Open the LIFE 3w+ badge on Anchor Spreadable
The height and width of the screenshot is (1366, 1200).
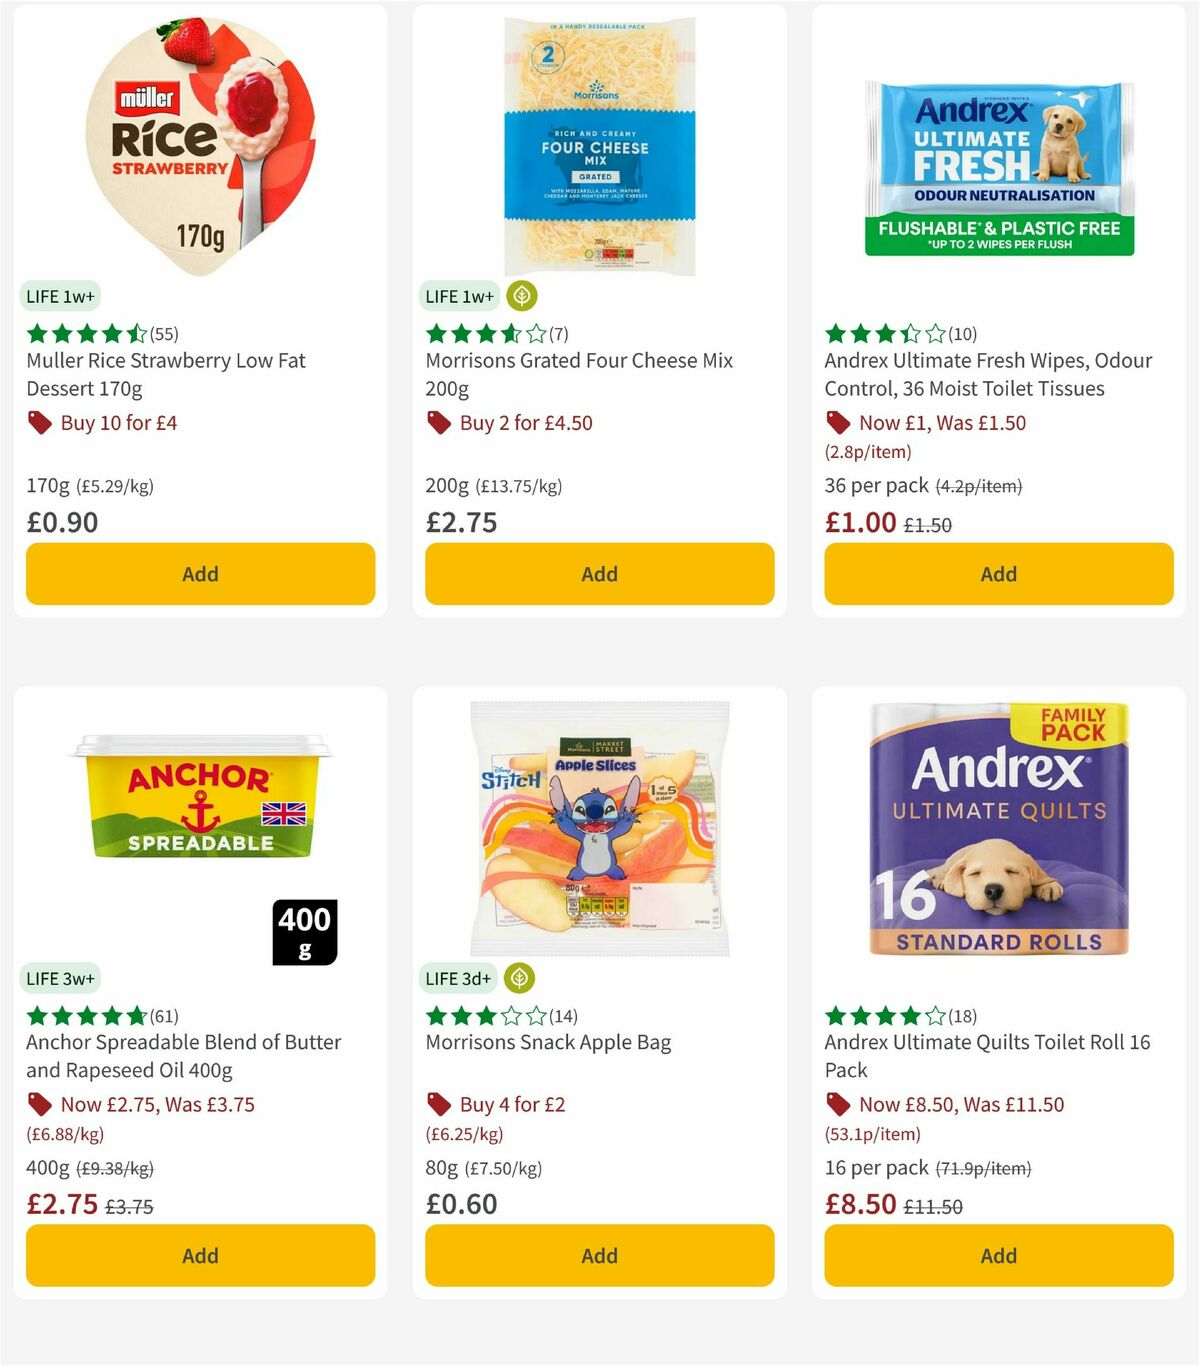59,978
